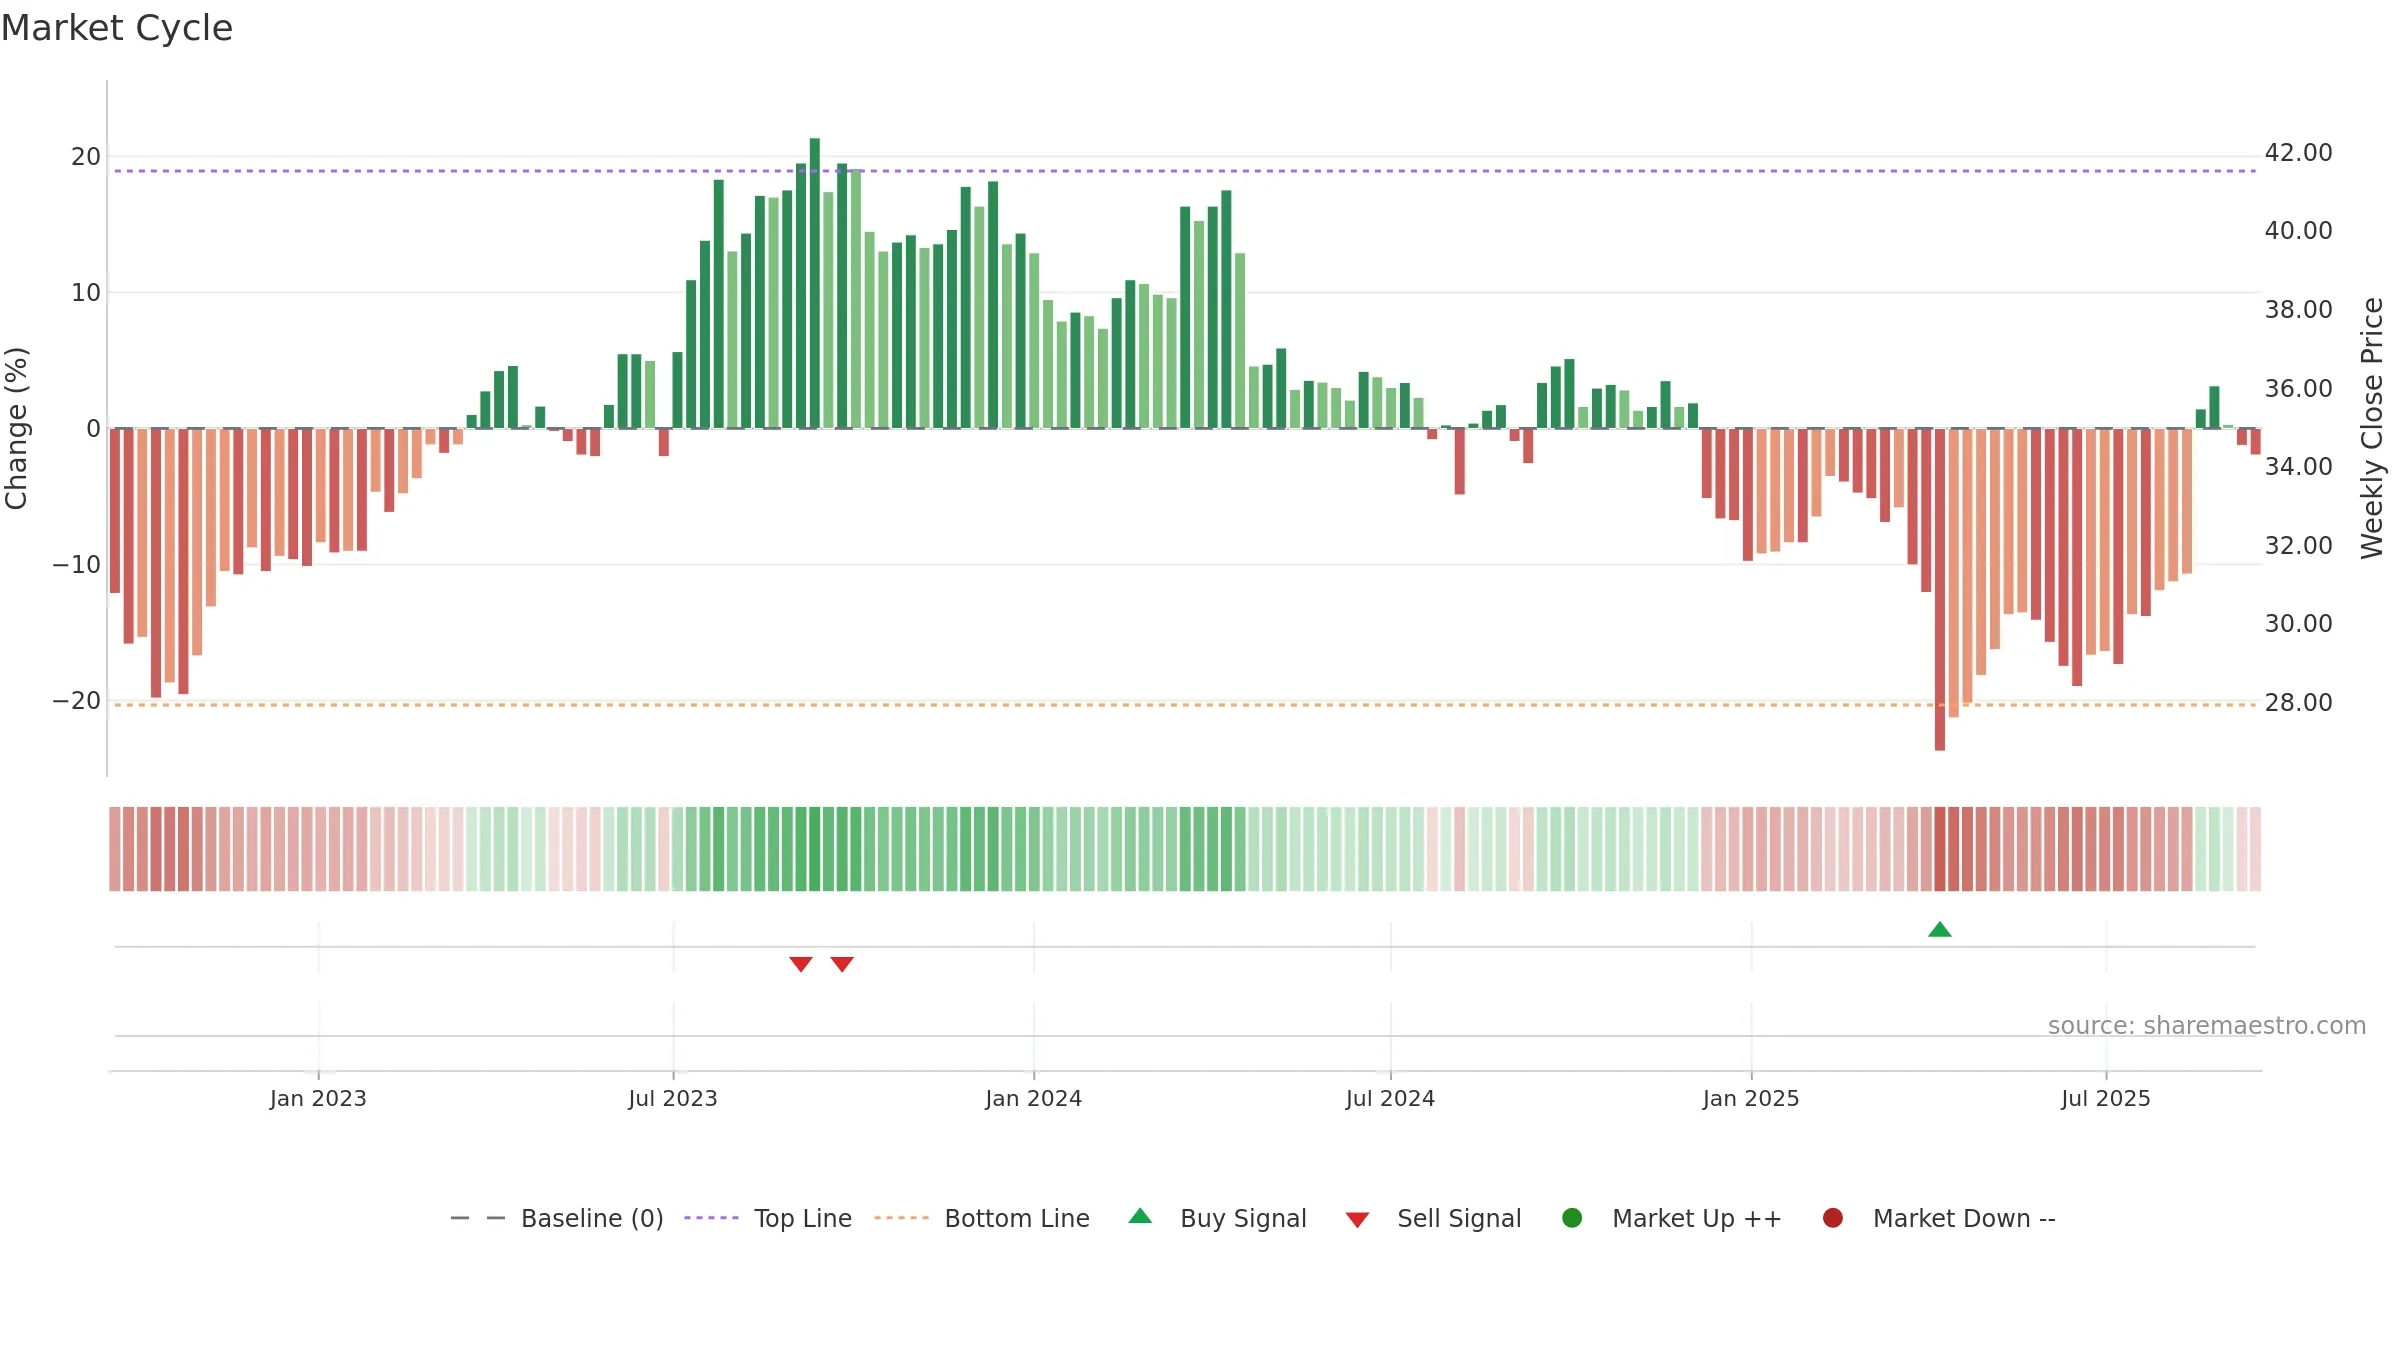Click the dark red circle icon in legend

pyautogui.click(x=1833, y=1218)
